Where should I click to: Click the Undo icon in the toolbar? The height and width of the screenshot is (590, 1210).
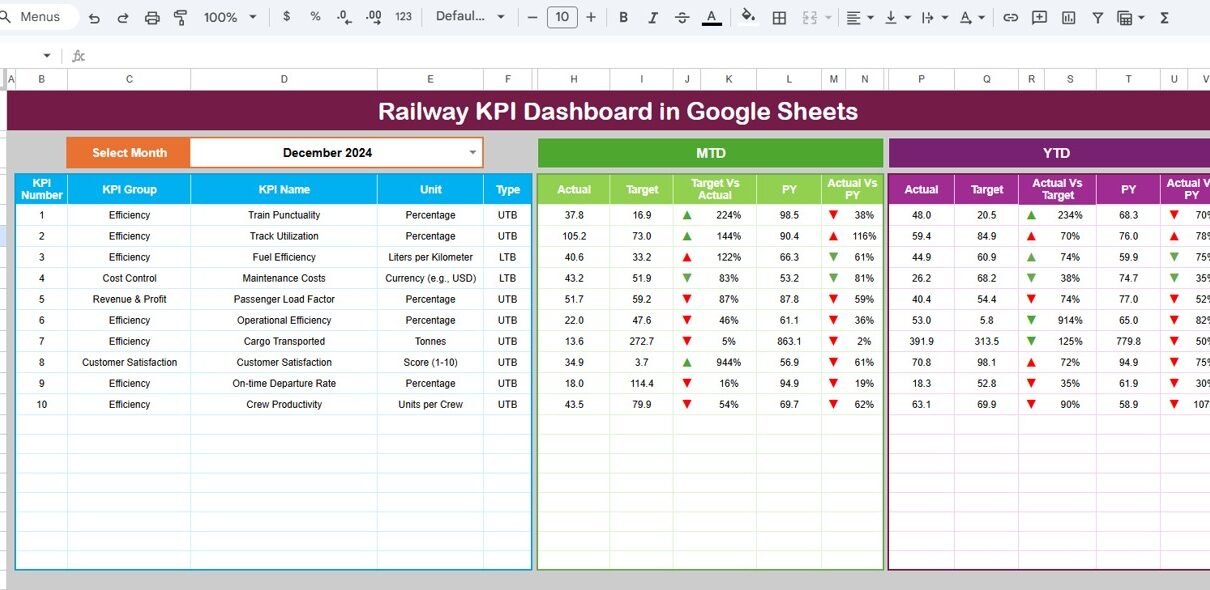pyautogui.click(x=94, y=18)
